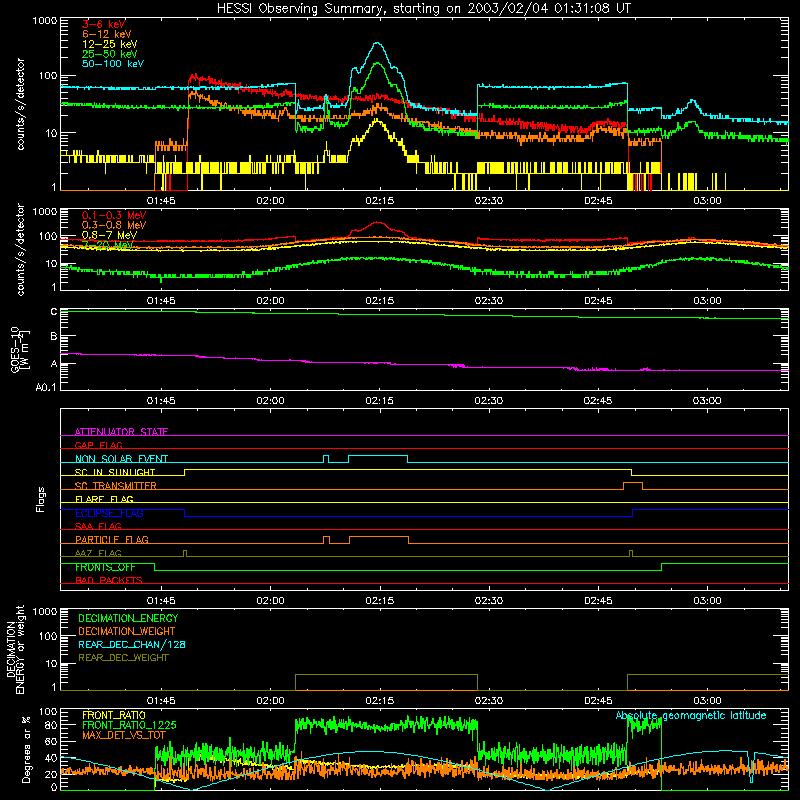This screenshot has height=800, width=800.
Task: Click the GOES-10 axis label
Action: (20, 349)
